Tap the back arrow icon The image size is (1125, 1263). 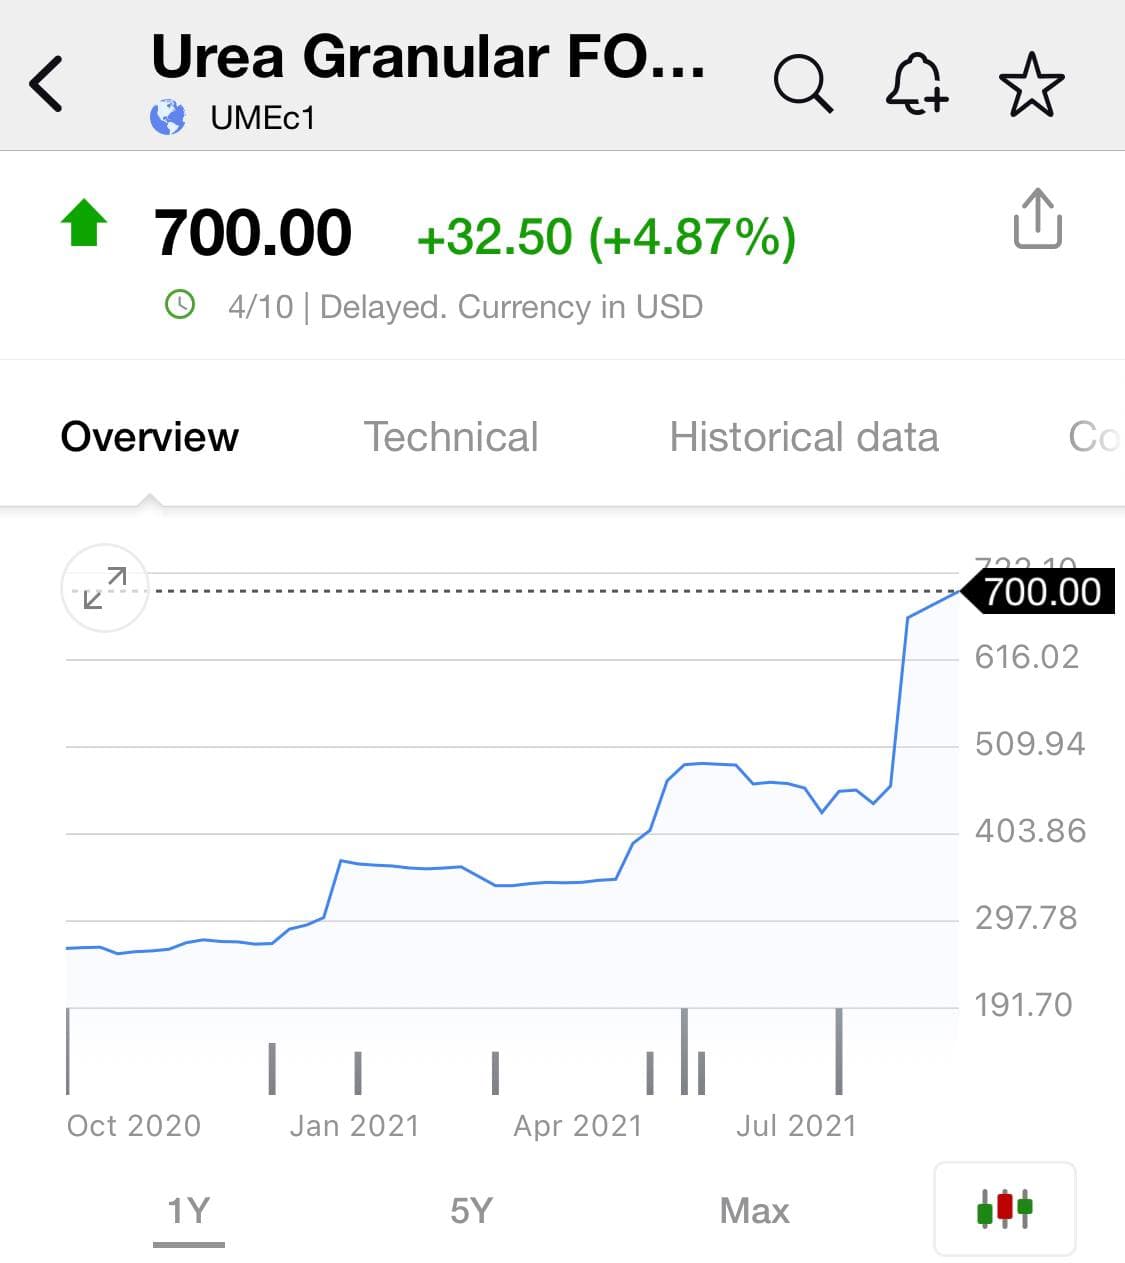47,83
